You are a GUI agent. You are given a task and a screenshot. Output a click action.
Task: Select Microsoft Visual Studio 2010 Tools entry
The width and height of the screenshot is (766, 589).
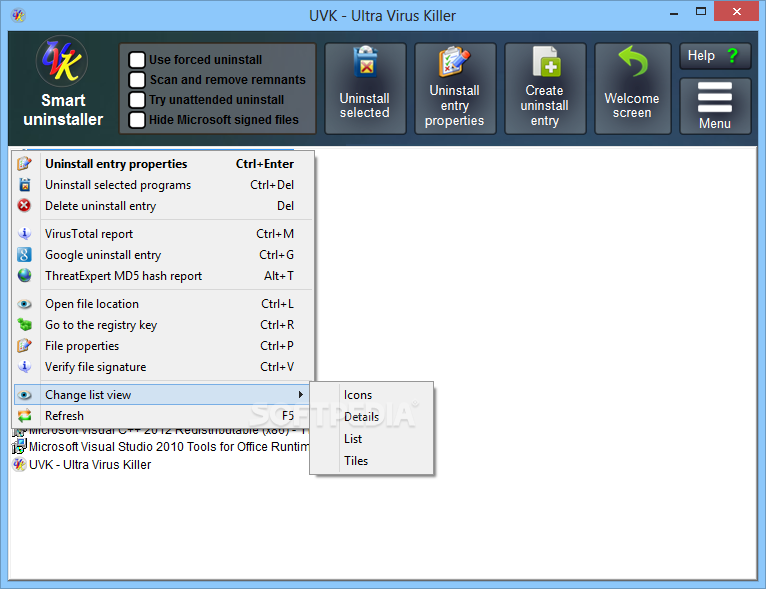pyautogui.click(x=169, y=446)
